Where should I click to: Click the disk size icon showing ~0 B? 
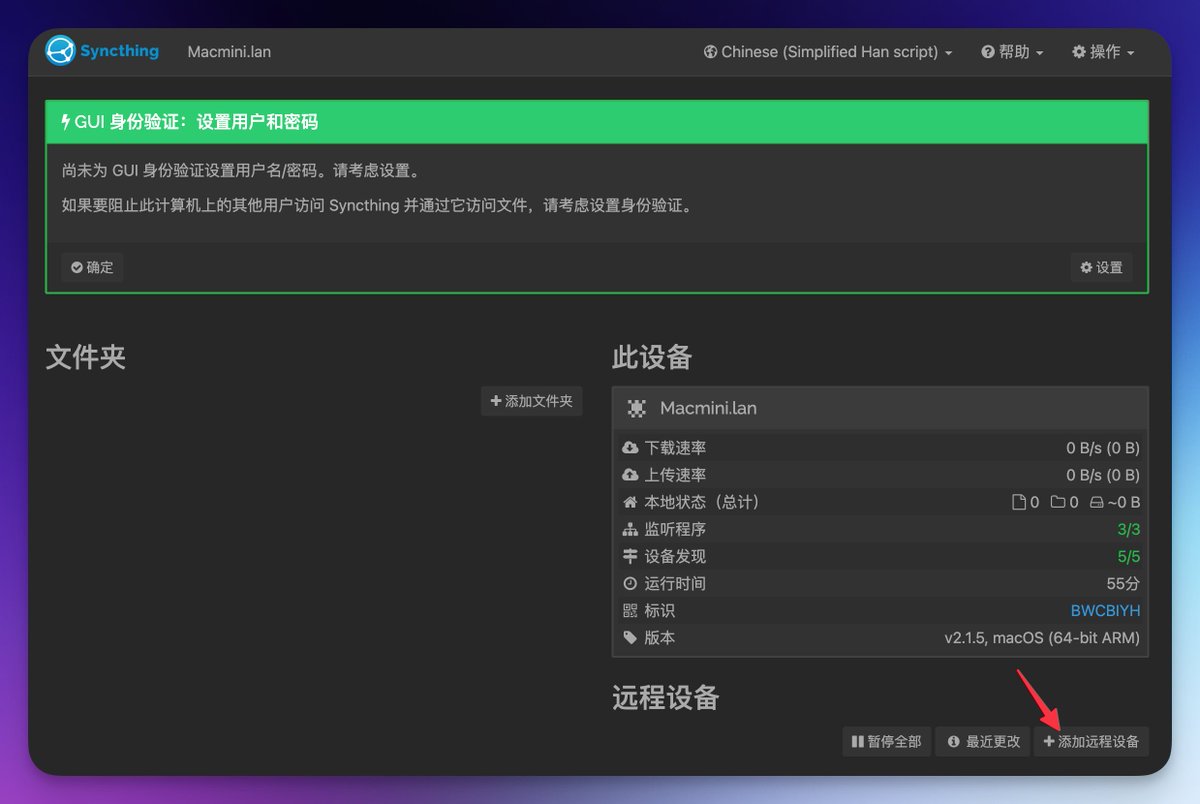[1096, 502]
